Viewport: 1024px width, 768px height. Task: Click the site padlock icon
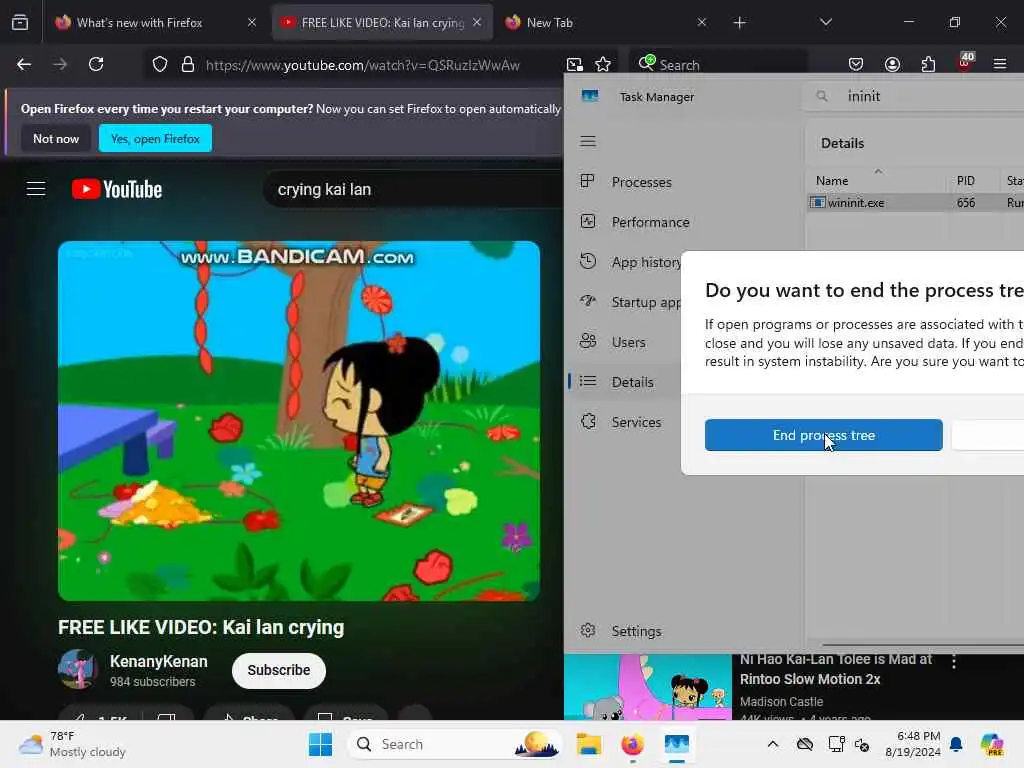coord(188,64)
